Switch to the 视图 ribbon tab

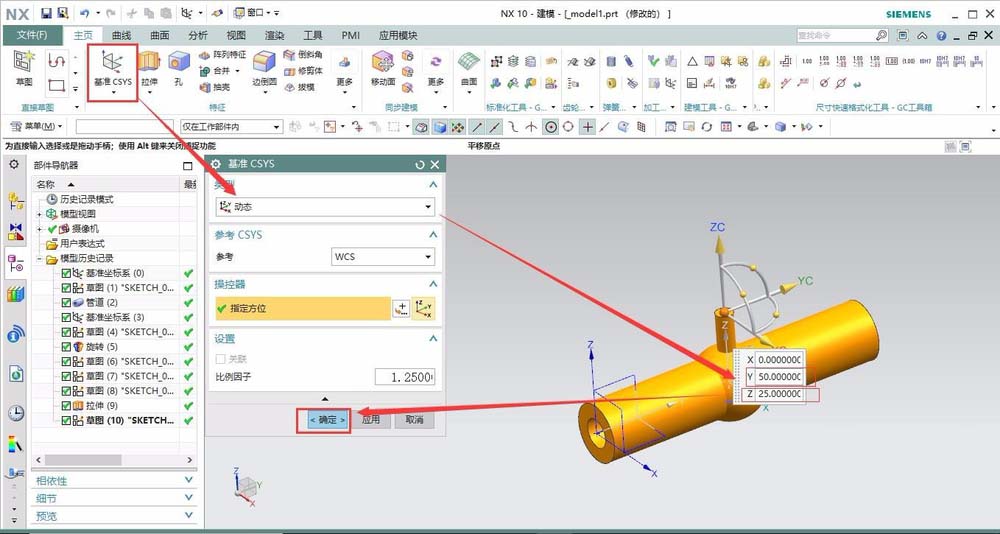[236, 36]
